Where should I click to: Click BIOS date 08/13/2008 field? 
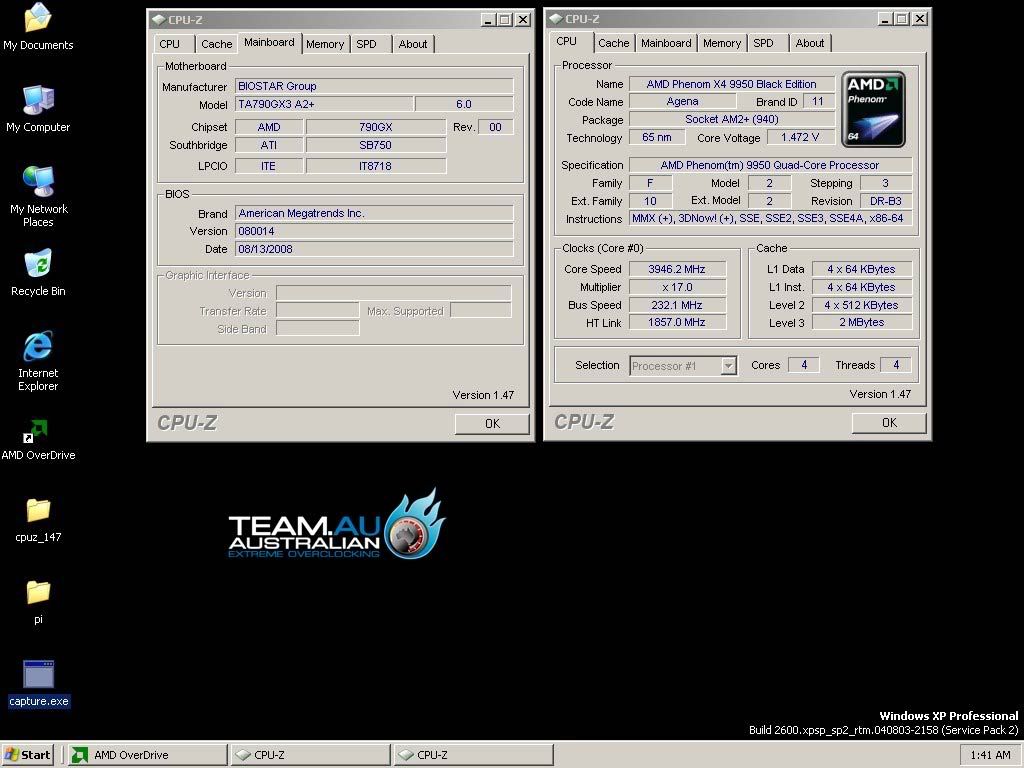point(374,249)
